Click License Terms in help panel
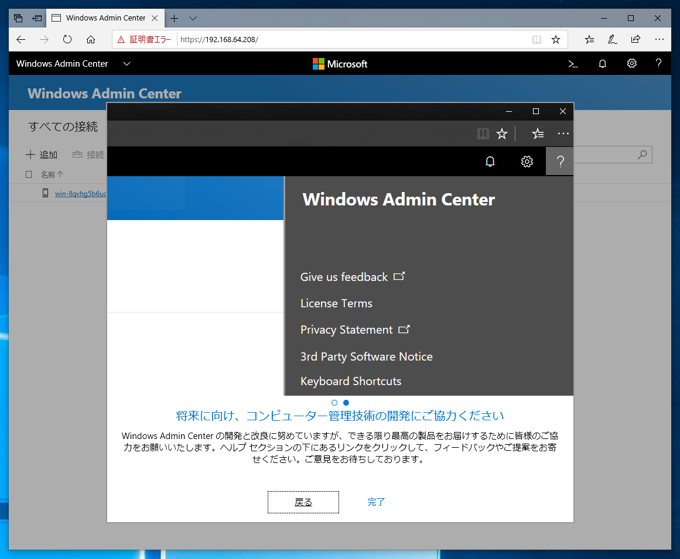The image size is (680, 559). click(336, 303)
